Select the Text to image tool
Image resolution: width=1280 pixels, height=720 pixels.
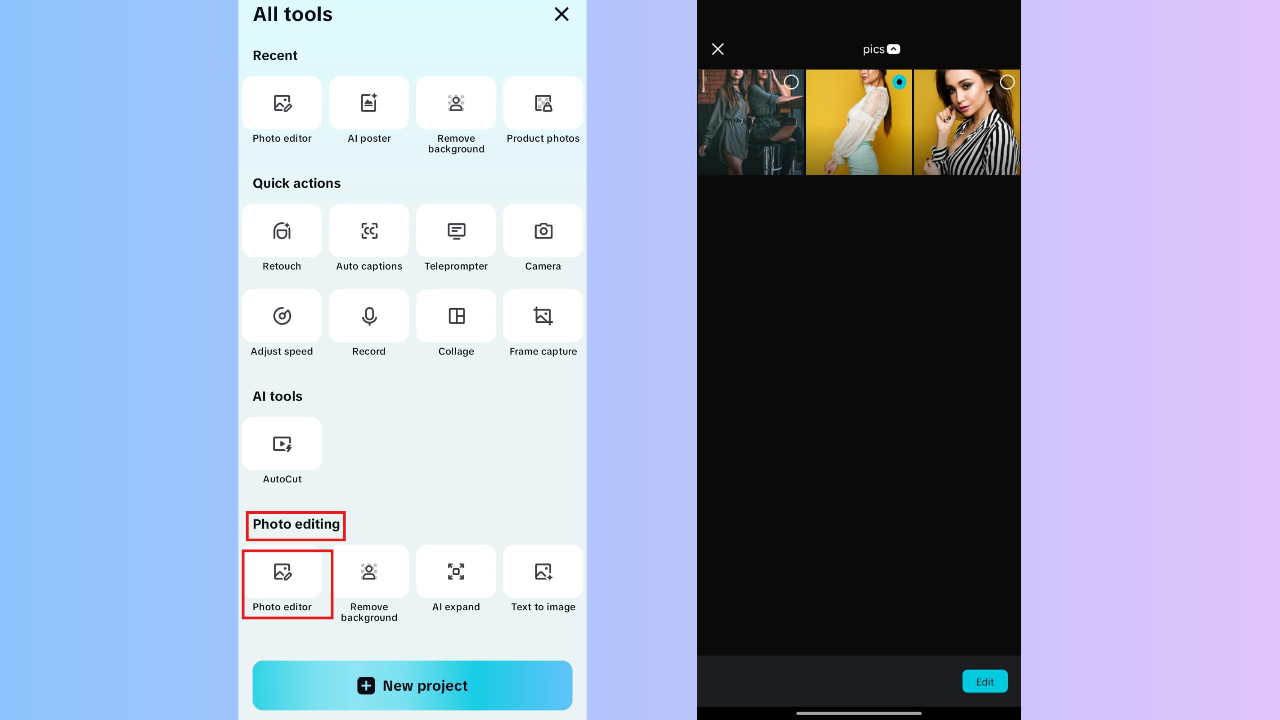[x=543, y=571]
